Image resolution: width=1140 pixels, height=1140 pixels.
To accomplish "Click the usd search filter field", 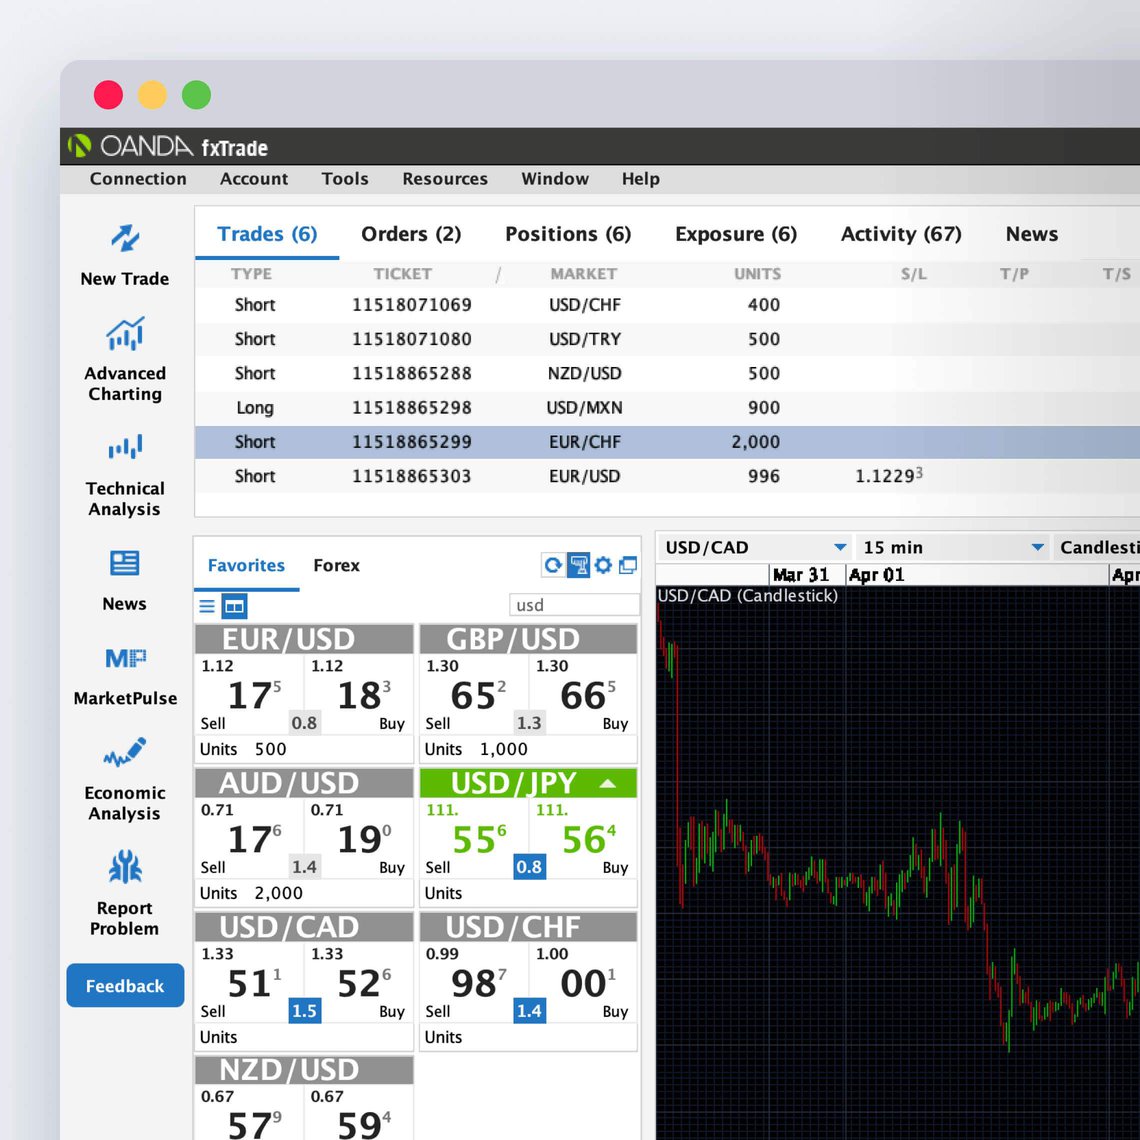I will (574, 605).
